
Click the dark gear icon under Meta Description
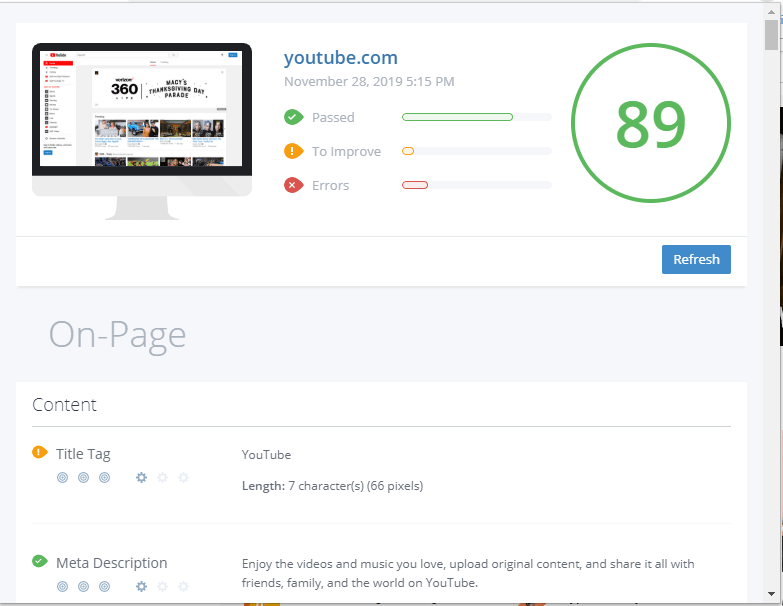tap(141, 586)
